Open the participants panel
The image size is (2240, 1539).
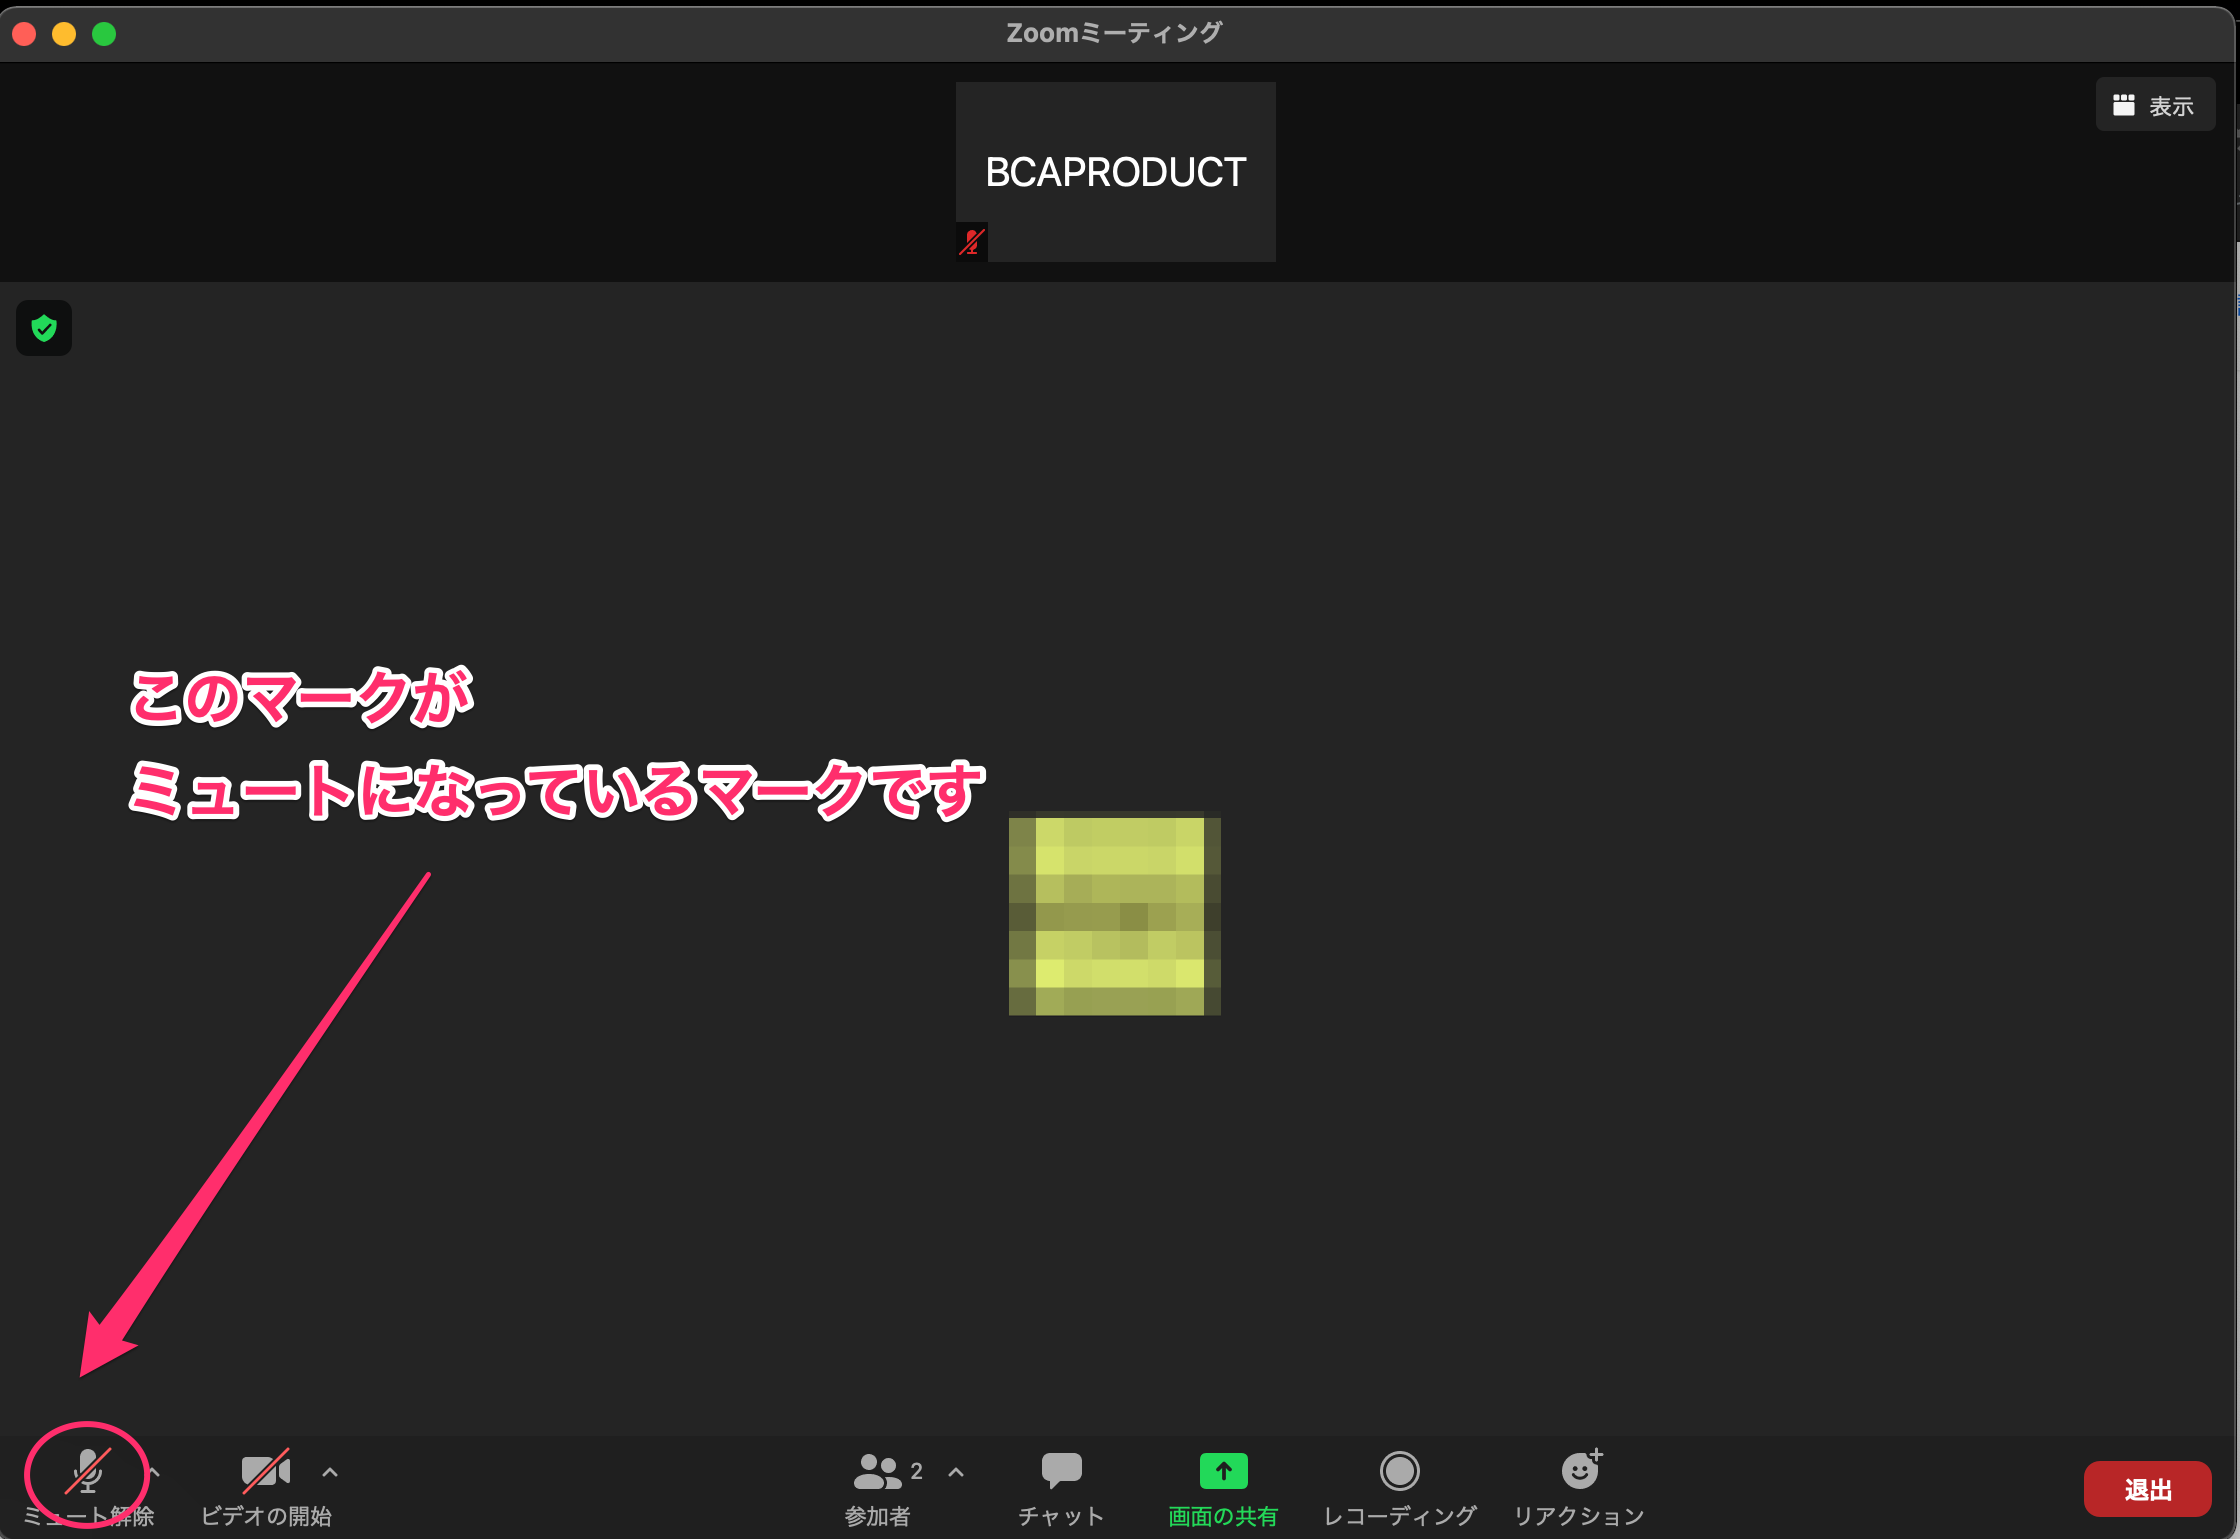(878, 1472)
